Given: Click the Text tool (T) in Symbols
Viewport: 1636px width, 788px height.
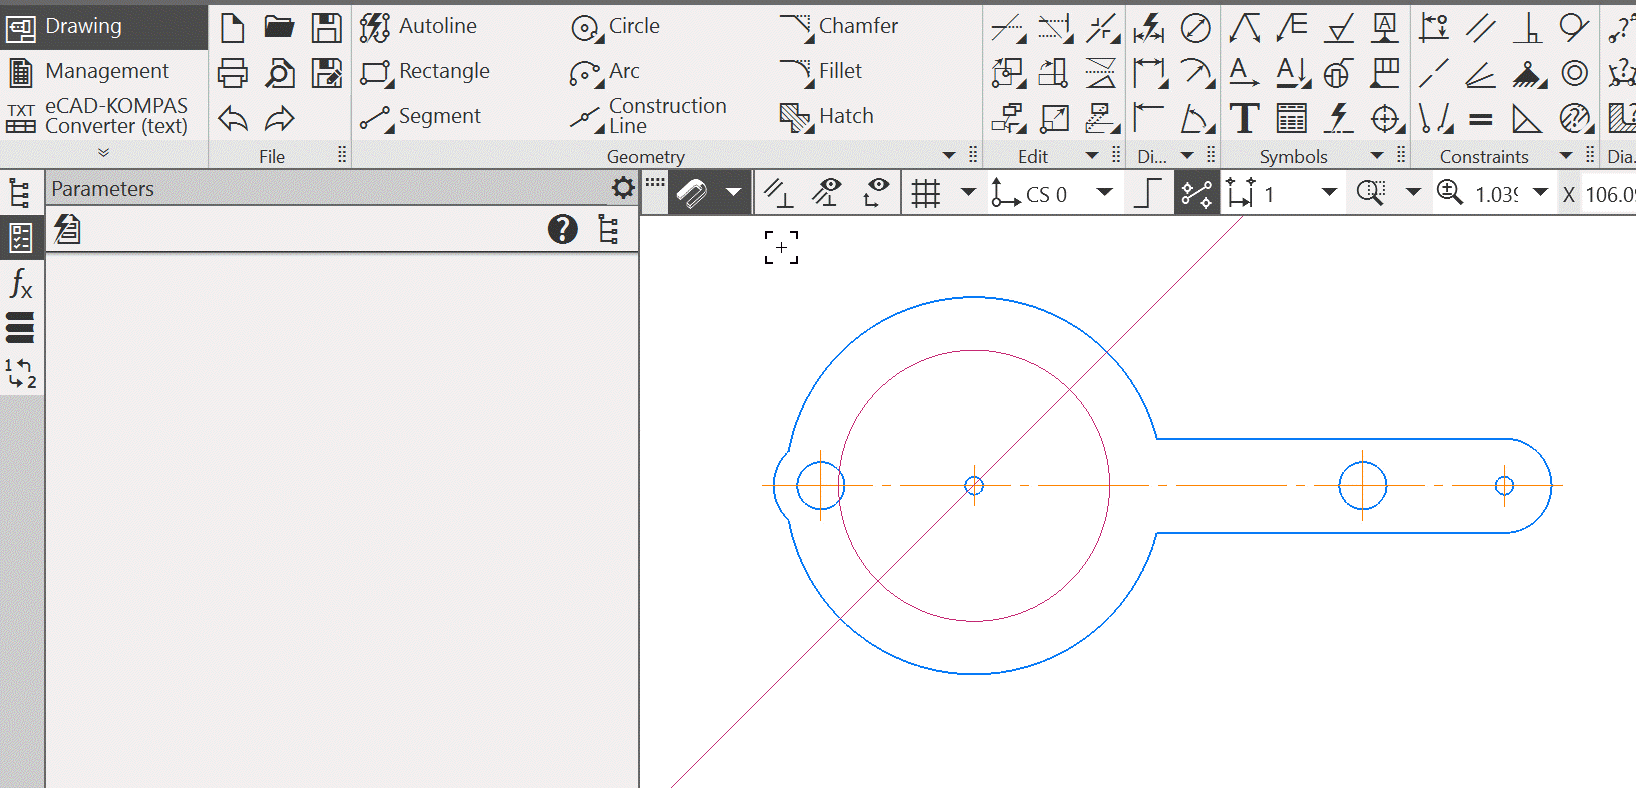Looking at the screenshot, I should click(1244, 118).
